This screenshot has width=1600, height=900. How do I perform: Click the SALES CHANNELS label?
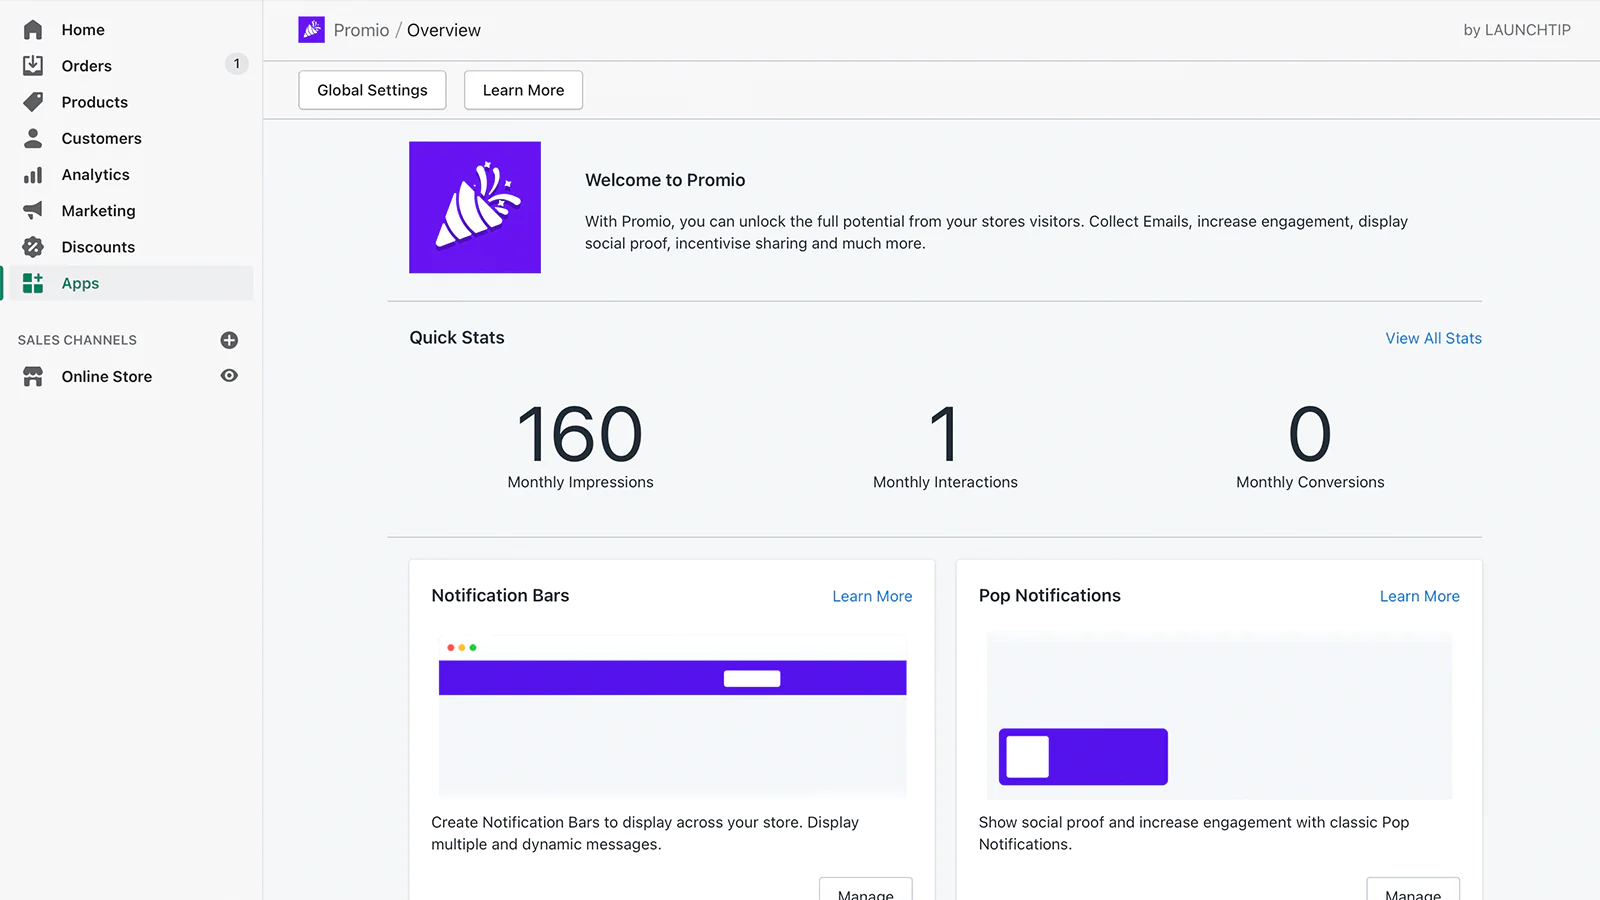pyautogui.click(x=77, y=340)
